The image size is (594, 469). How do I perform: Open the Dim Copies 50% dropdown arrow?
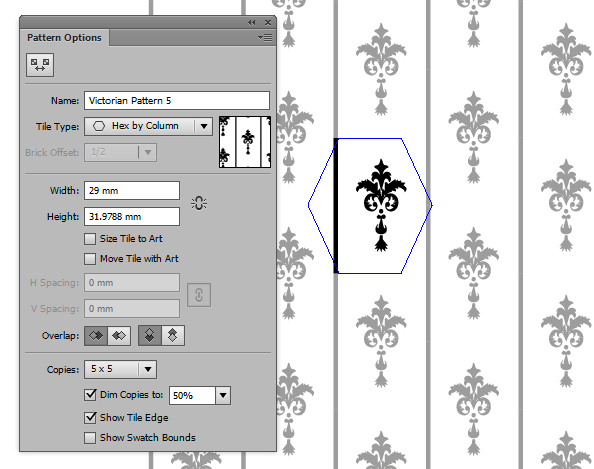click(223, 396)
